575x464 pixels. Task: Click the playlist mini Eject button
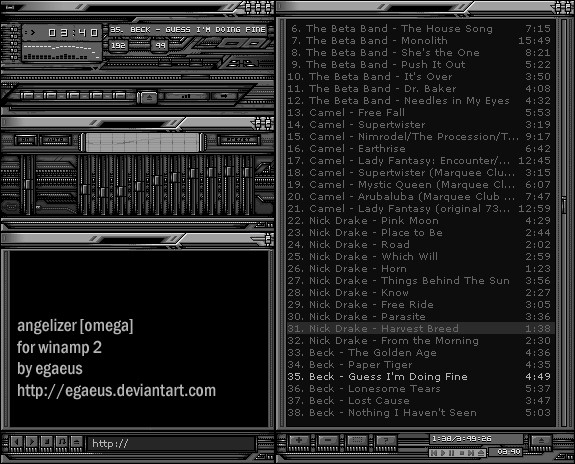tap(481, 453)
